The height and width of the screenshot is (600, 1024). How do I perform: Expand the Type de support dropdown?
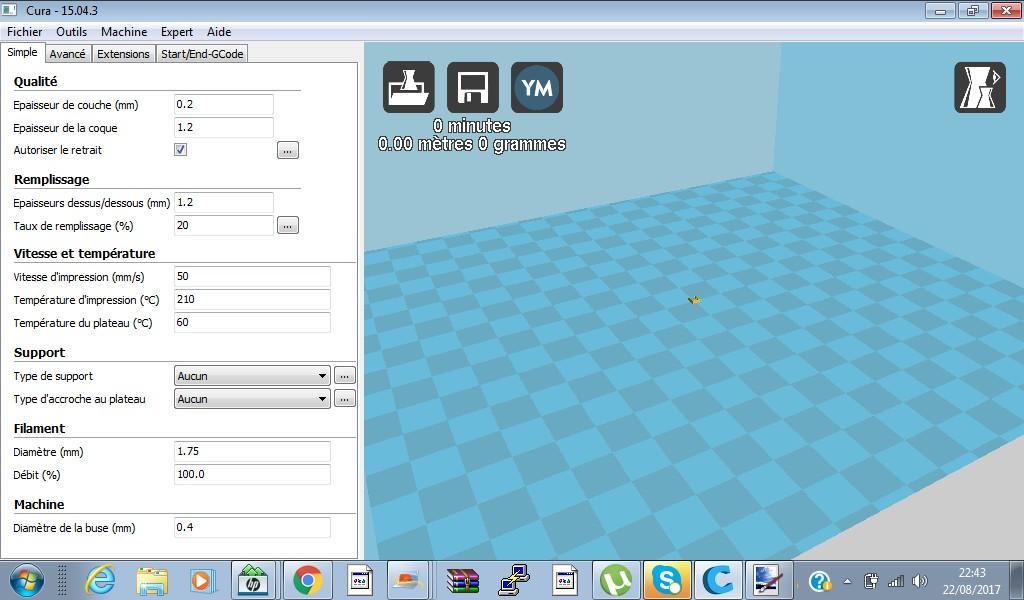tap(252, 375)
